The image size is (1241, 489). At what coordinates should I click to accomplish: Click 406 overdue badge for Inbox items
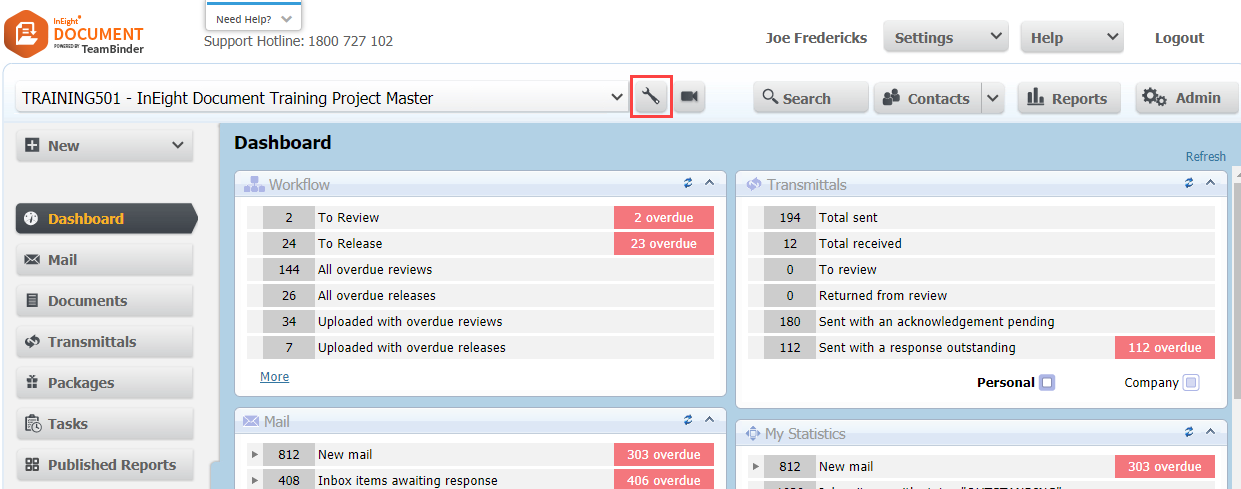click(664, 481)
